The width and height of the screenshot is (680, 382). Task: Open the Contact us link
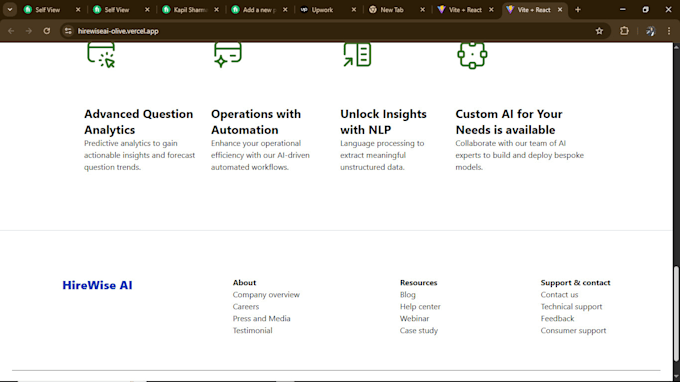559,294
